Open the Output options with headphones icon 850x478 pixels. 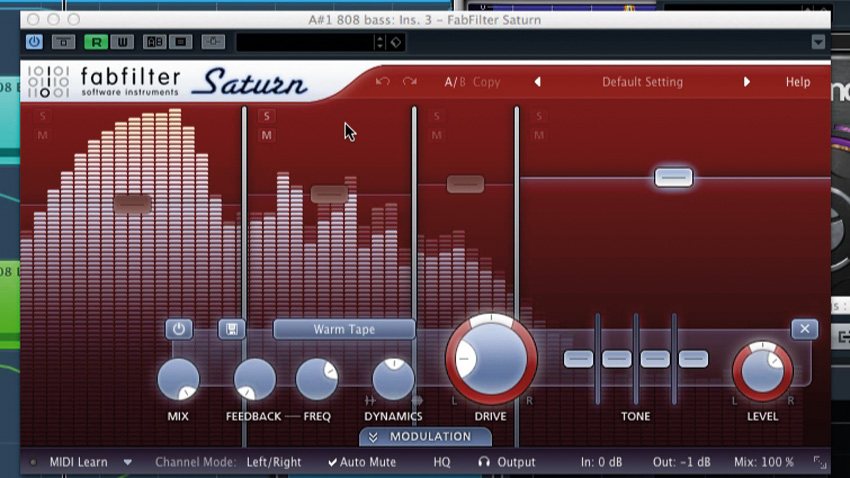pos(506,462)
